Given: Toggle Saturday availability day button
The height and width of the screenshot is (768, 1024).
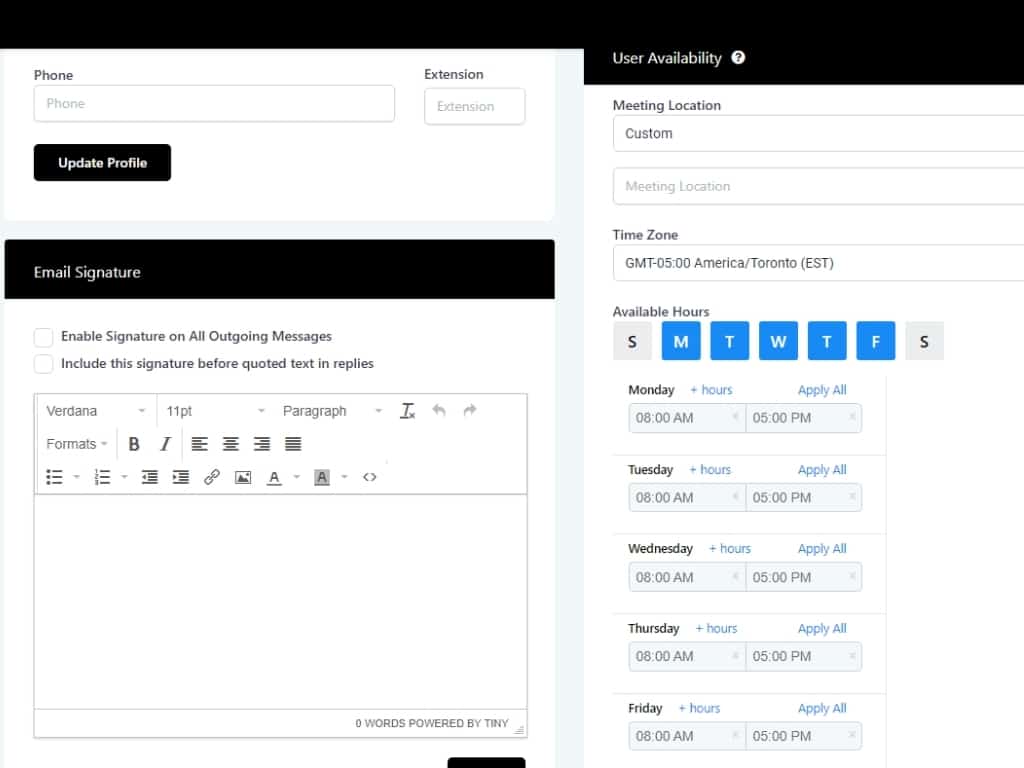Looking at the screenshot, I should click(924, 341).
